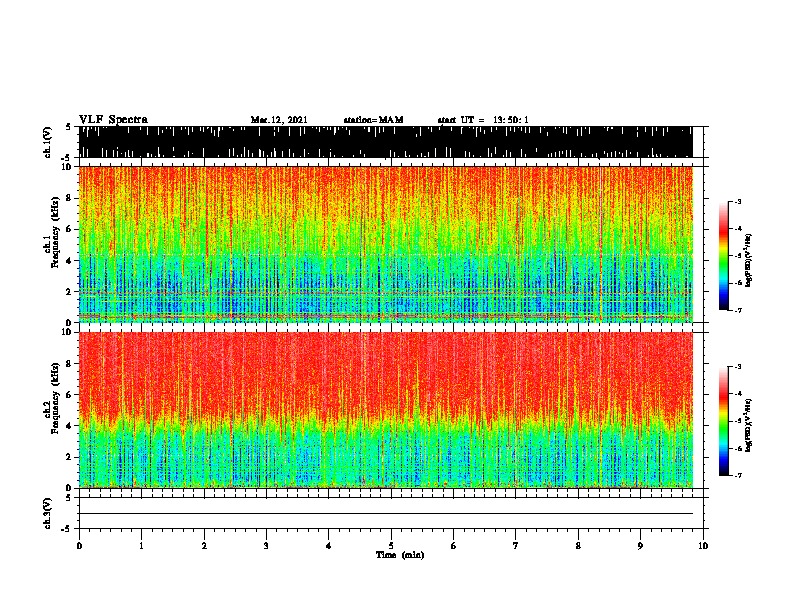Click the "-5" tick on ch.3(V) axis
Screen dimensions: 792x612
click(x=67, y=529)
